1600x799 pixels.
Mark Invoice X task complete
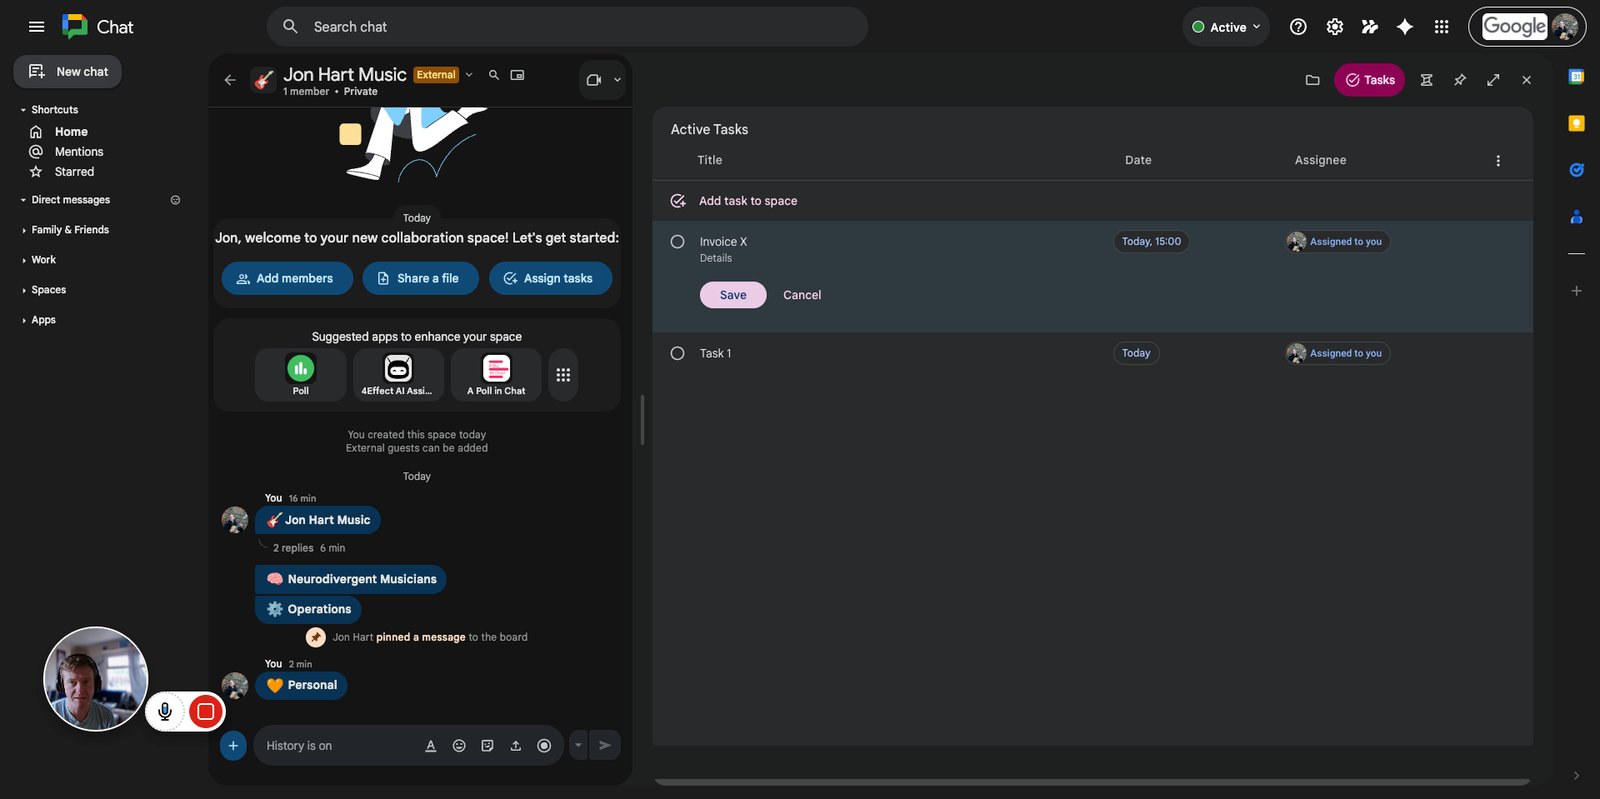[677, 242]
